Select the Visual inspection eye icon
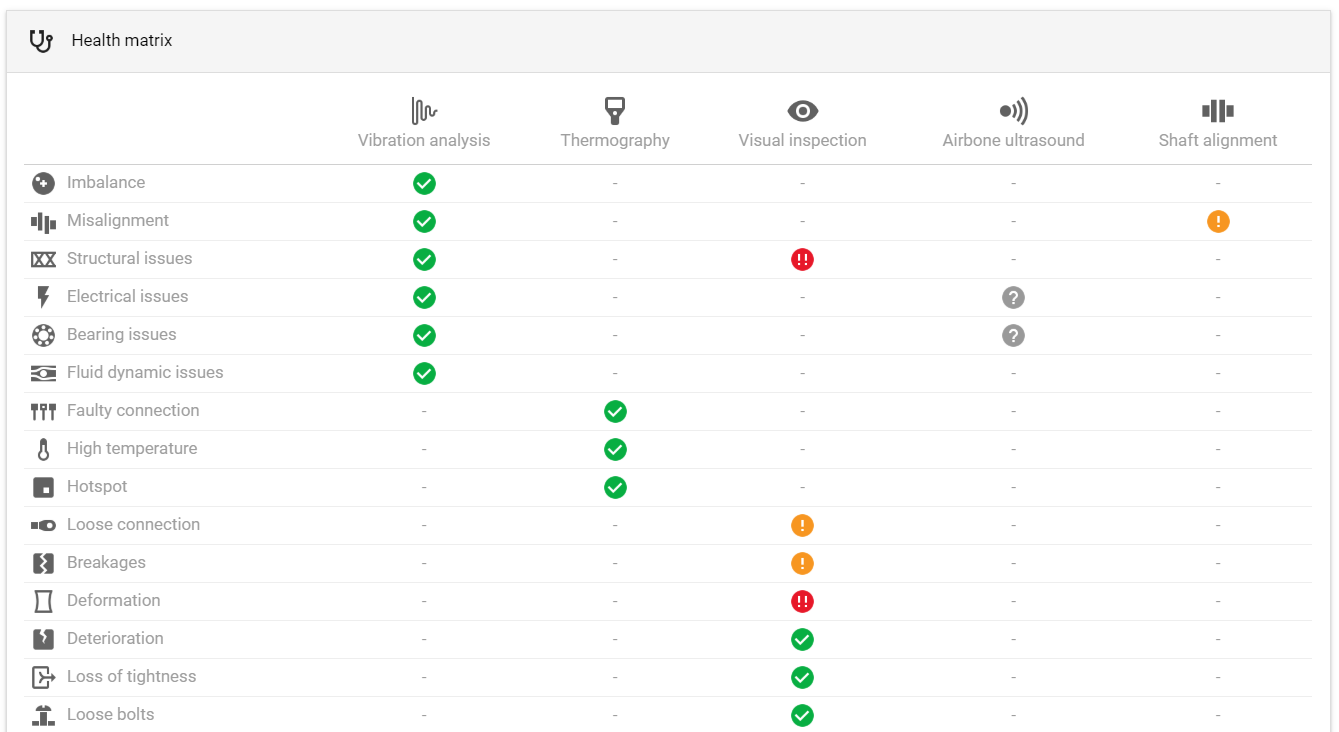Viewport: 1339px width, 732px height. click(802, 111)
